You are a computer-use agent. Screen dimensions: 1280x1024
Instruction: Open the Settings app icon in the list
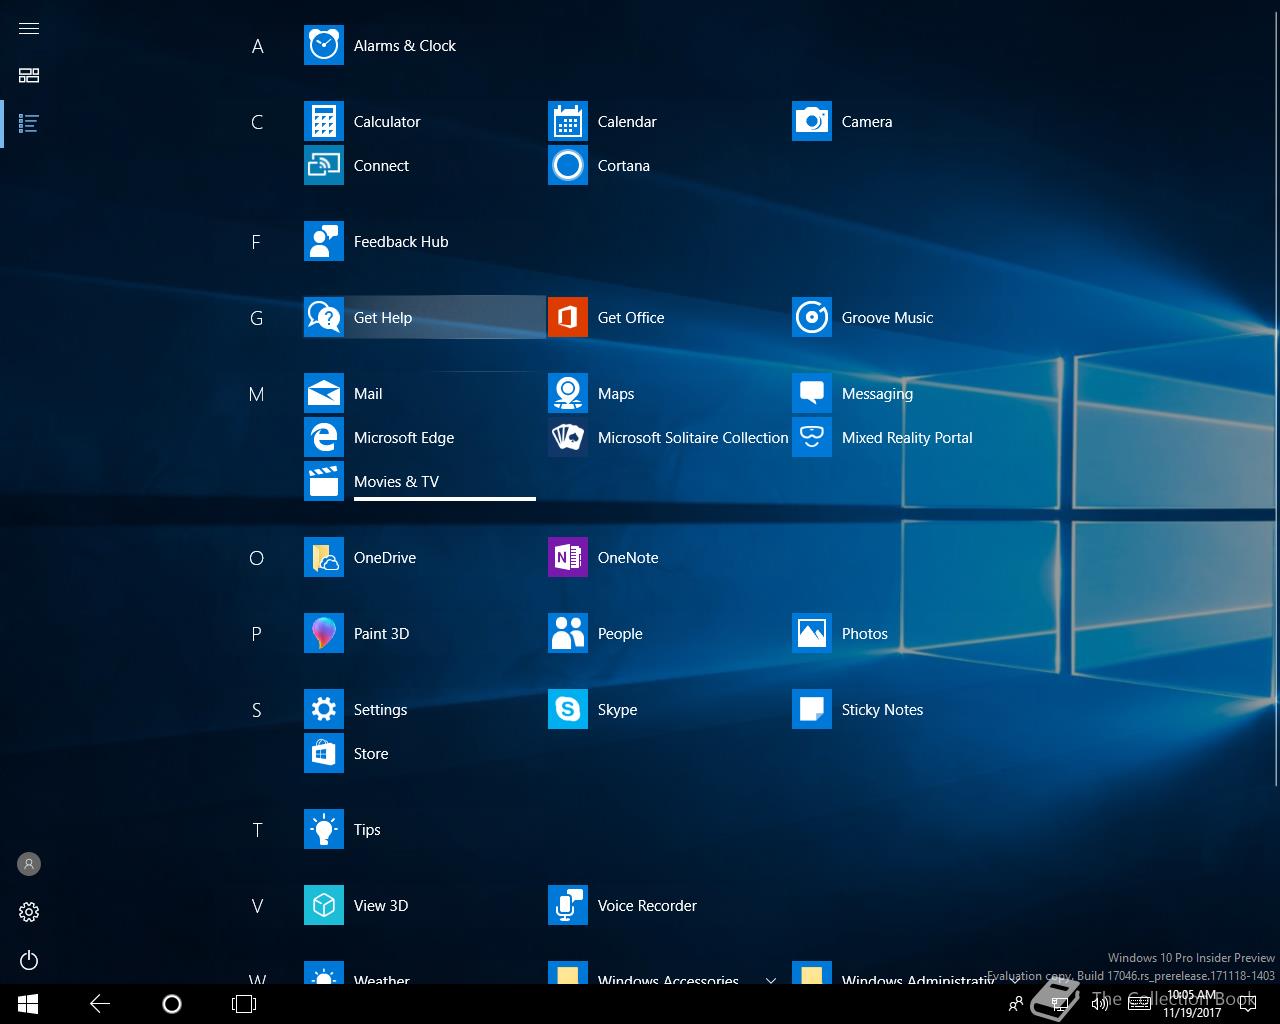coord(324,710)
